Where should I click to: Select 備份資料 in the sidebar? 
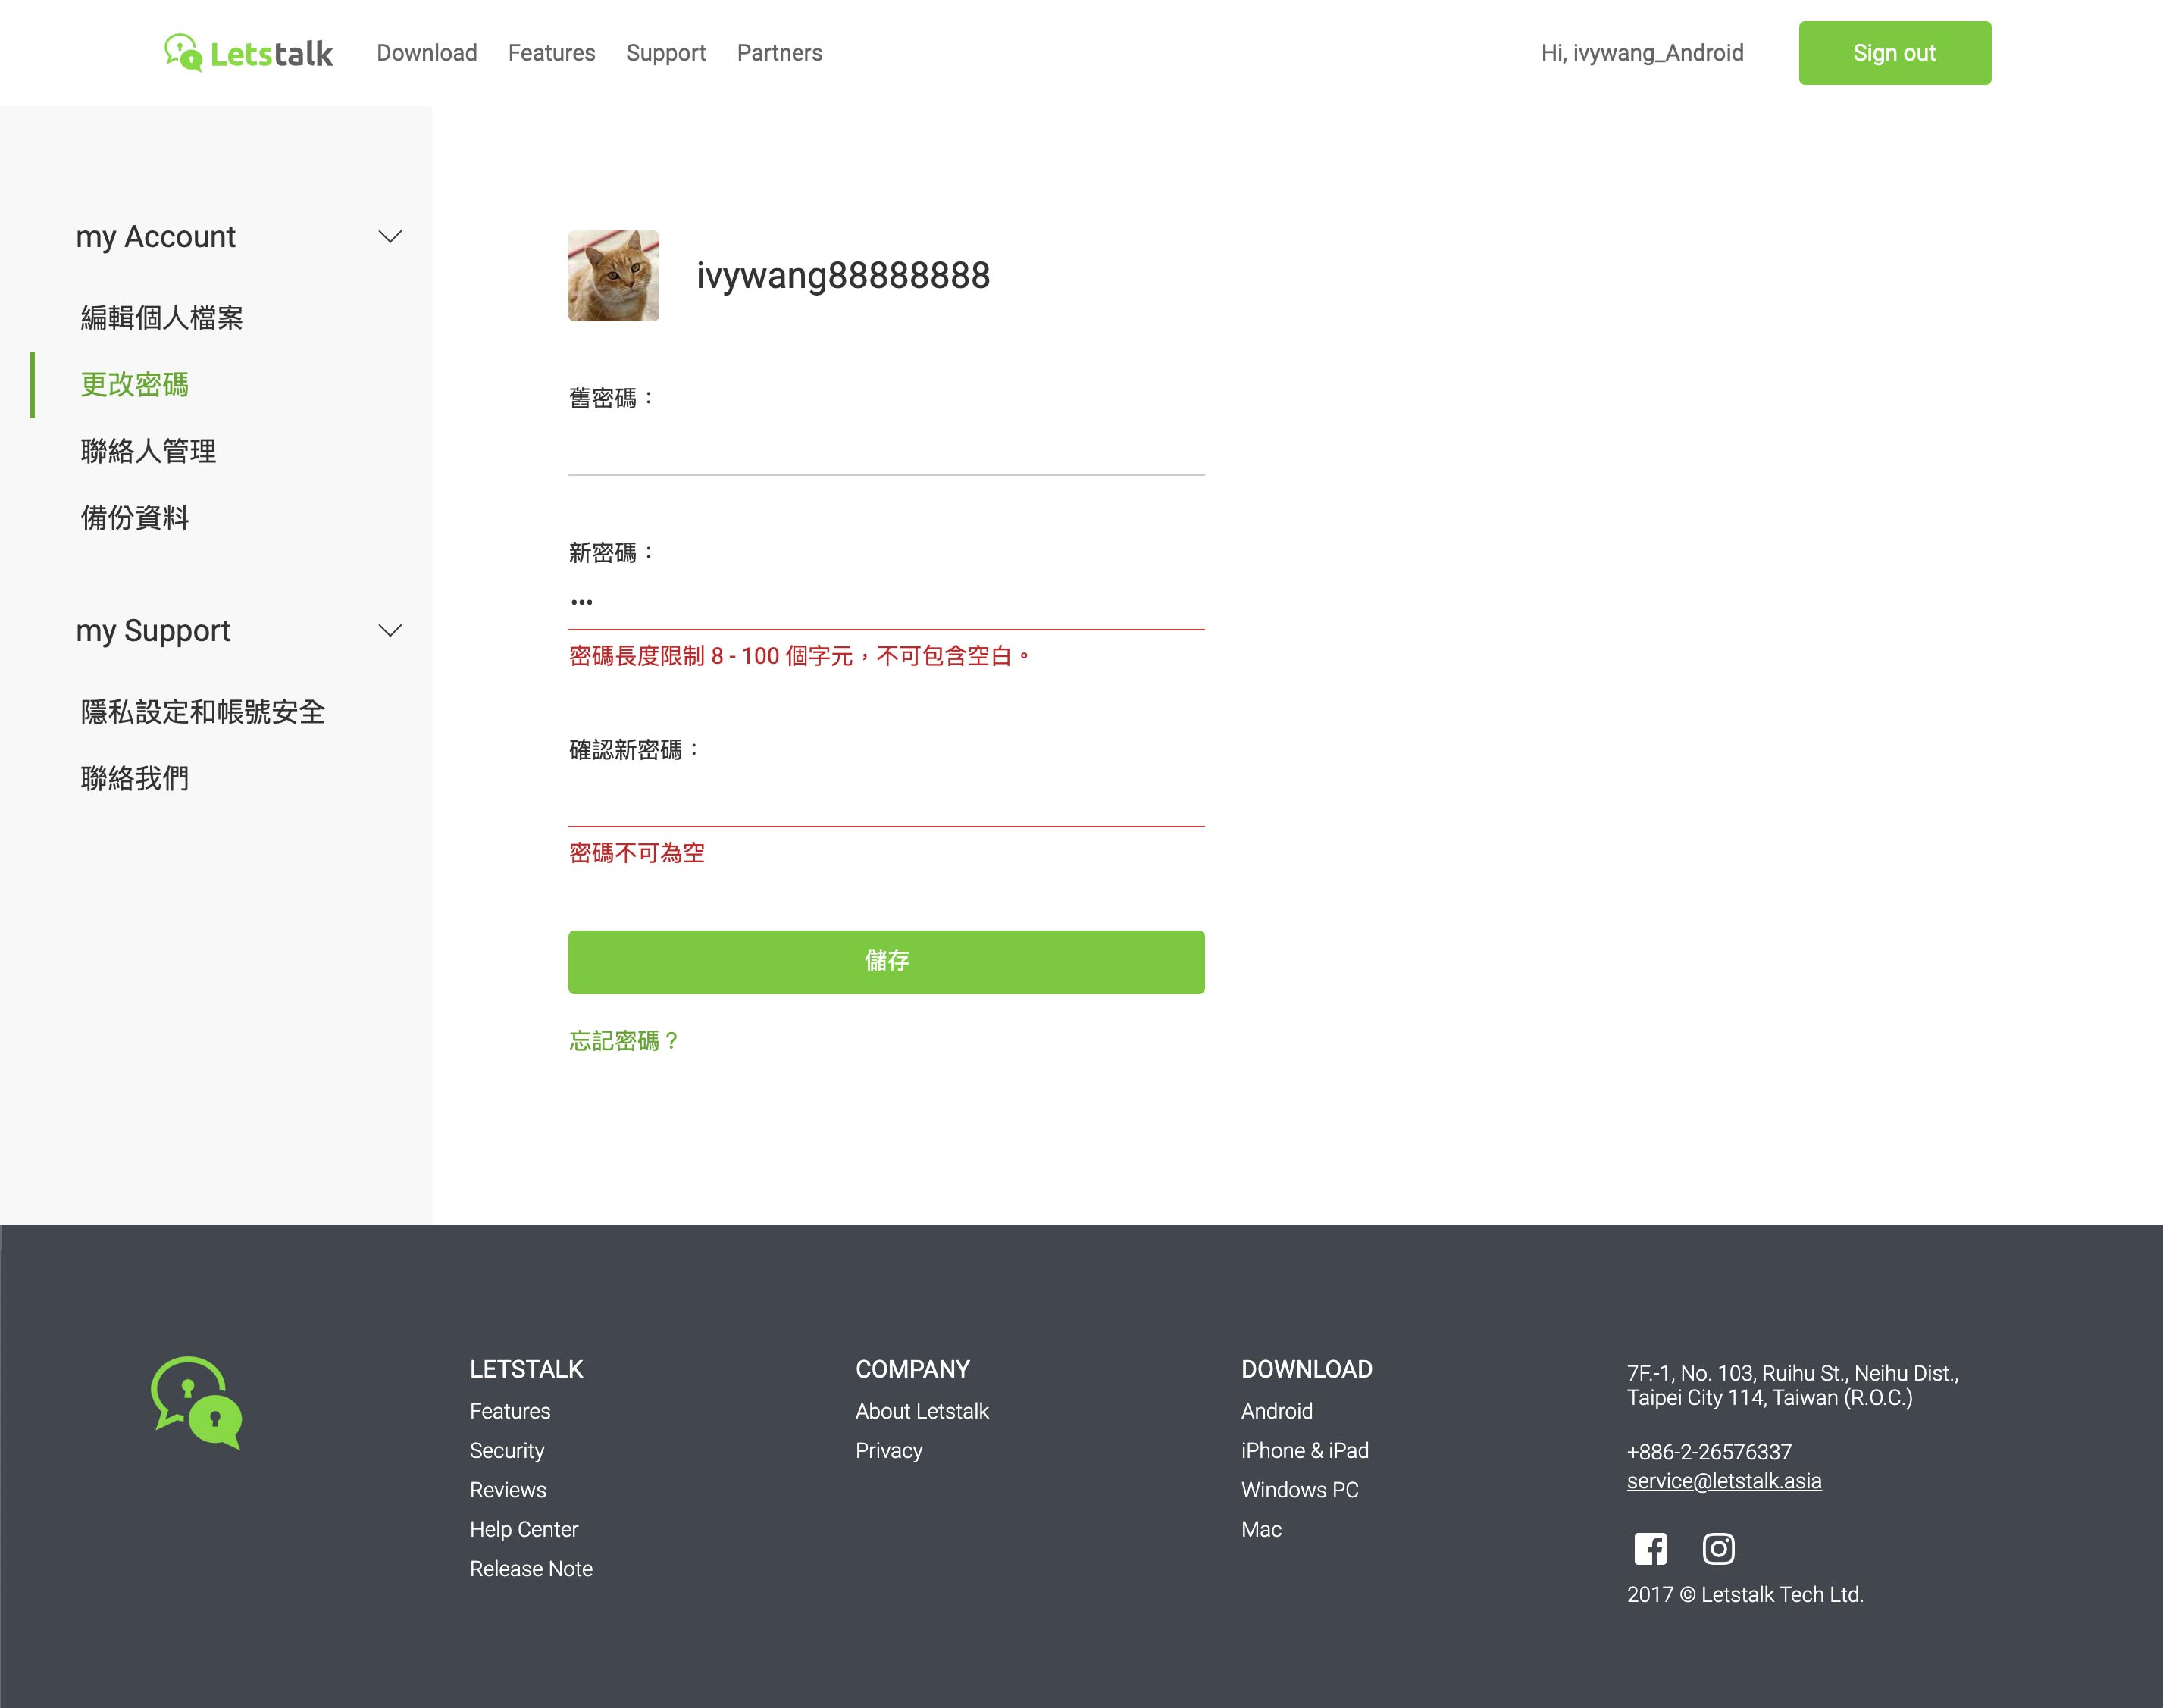point(134,518)
